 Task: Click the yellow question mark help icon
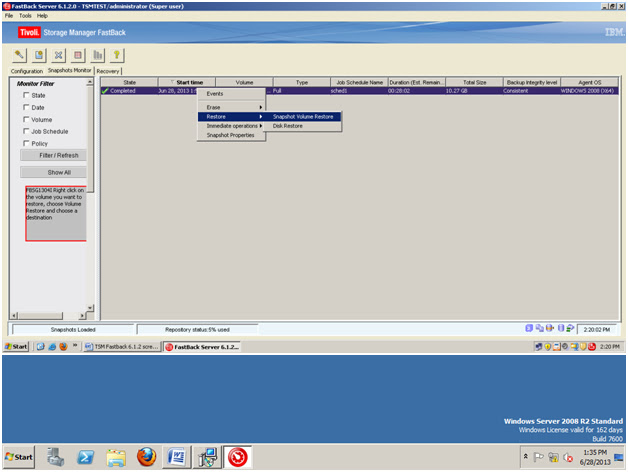117,55
